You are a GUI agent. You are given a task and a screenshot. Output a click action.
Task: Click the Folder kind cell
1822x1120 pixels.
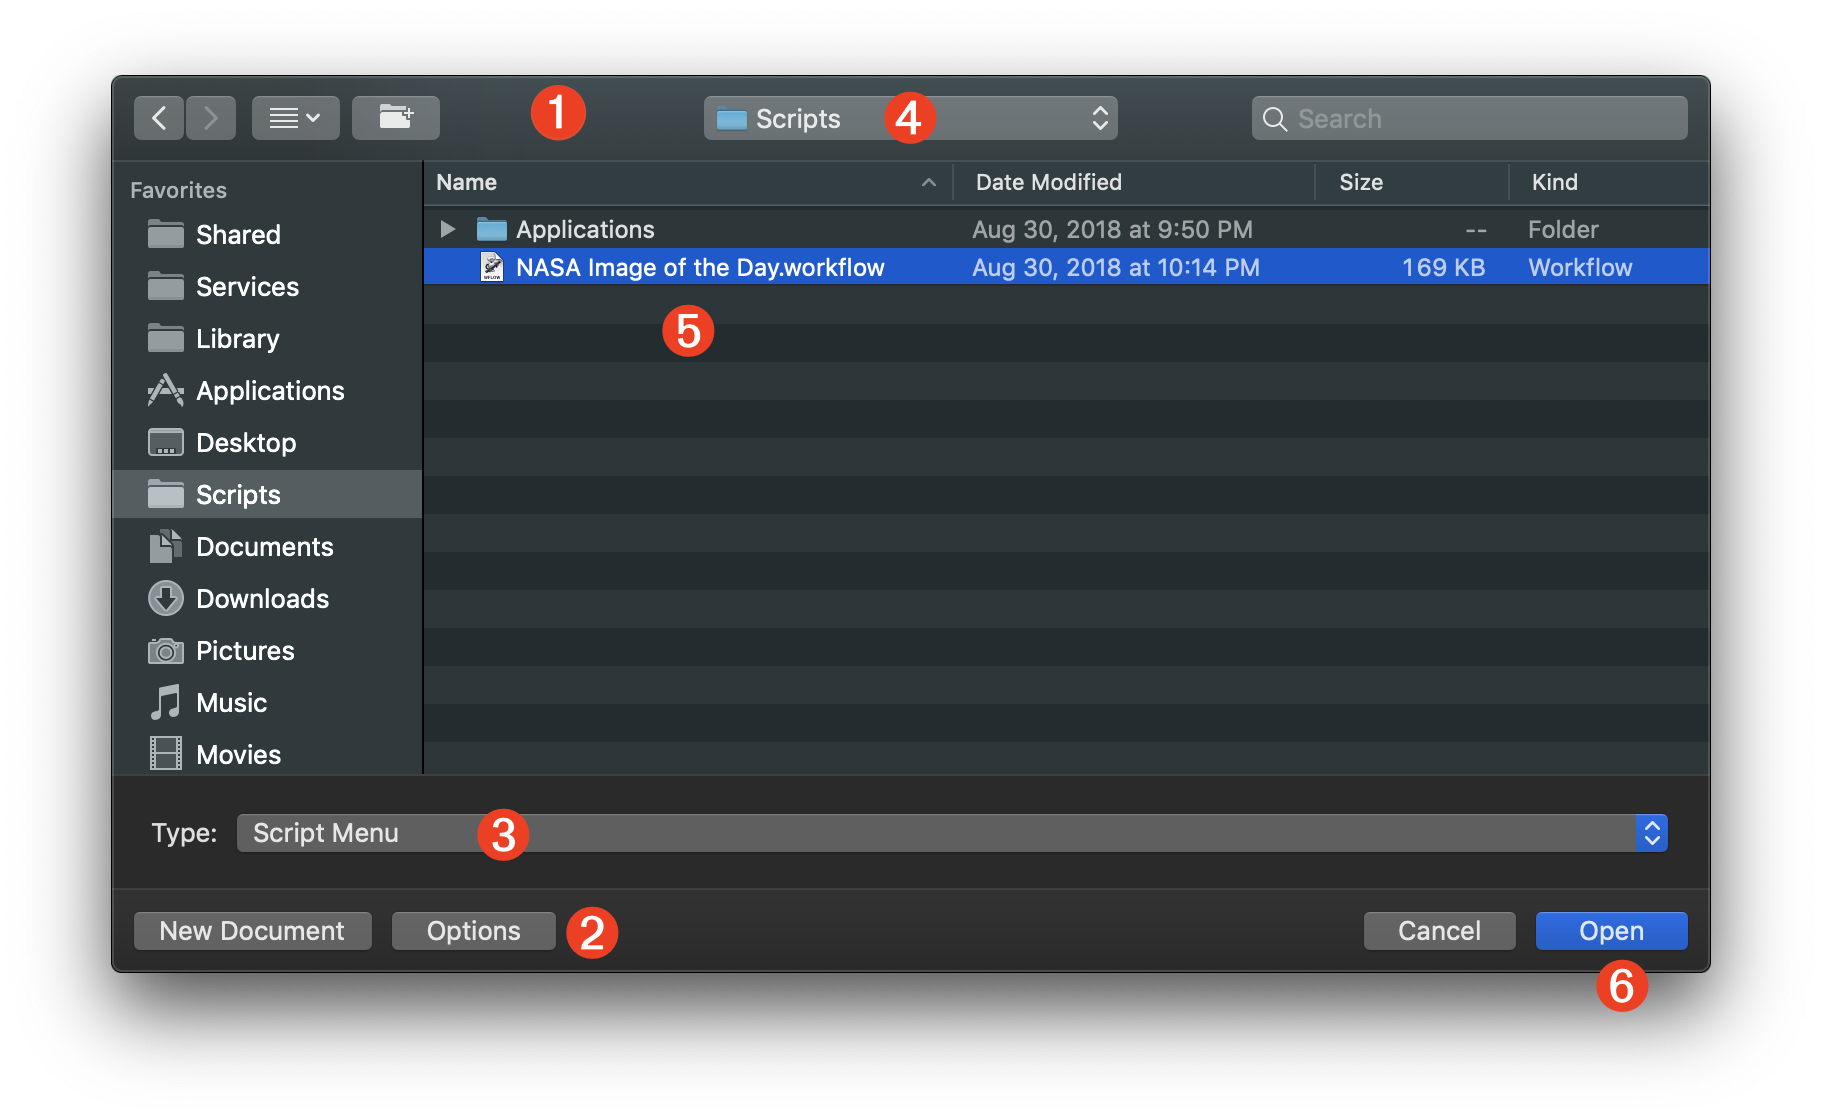(1563, 229)
